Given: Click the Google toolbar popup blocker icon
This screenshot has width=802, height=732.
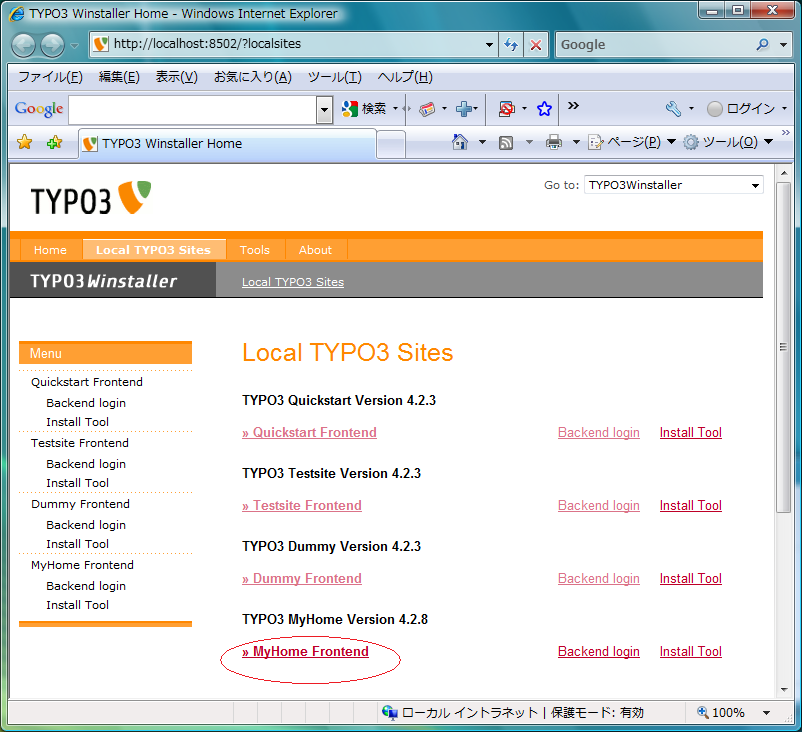Looking at the screenshot, I should (506, 108).
